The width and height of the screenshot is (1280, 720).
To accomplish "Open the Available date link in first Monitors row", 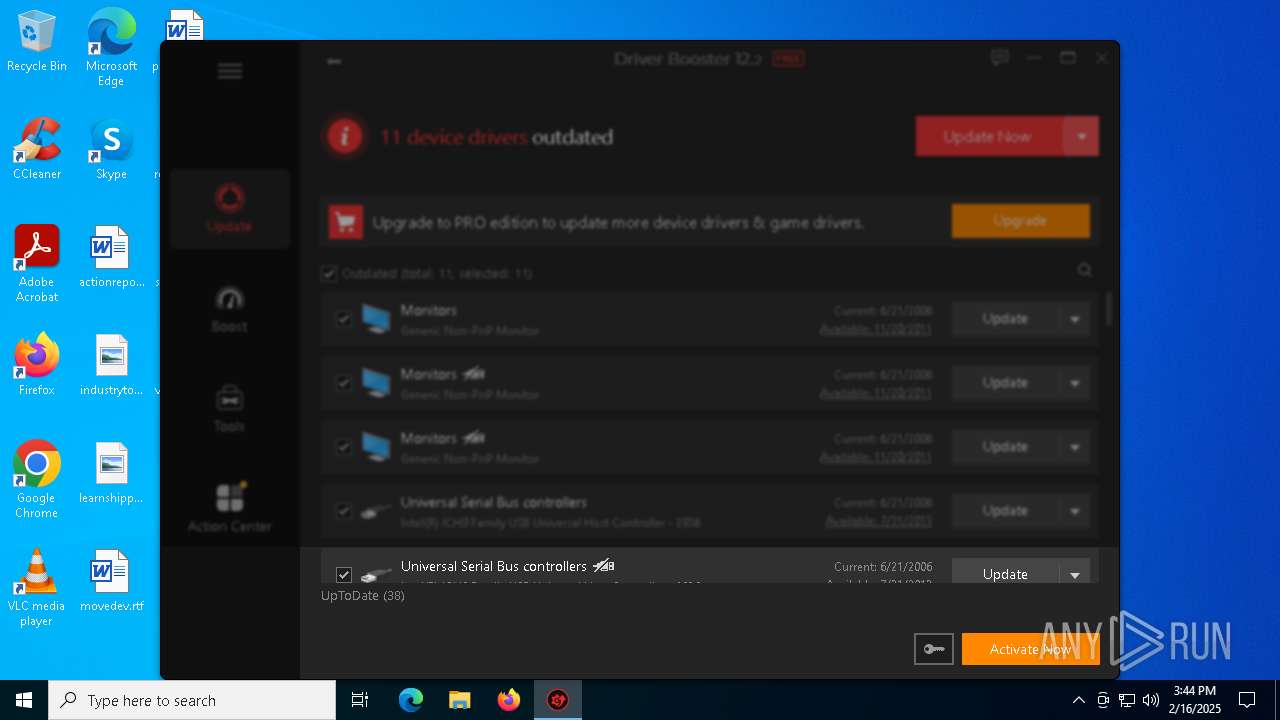I will 876,329.
